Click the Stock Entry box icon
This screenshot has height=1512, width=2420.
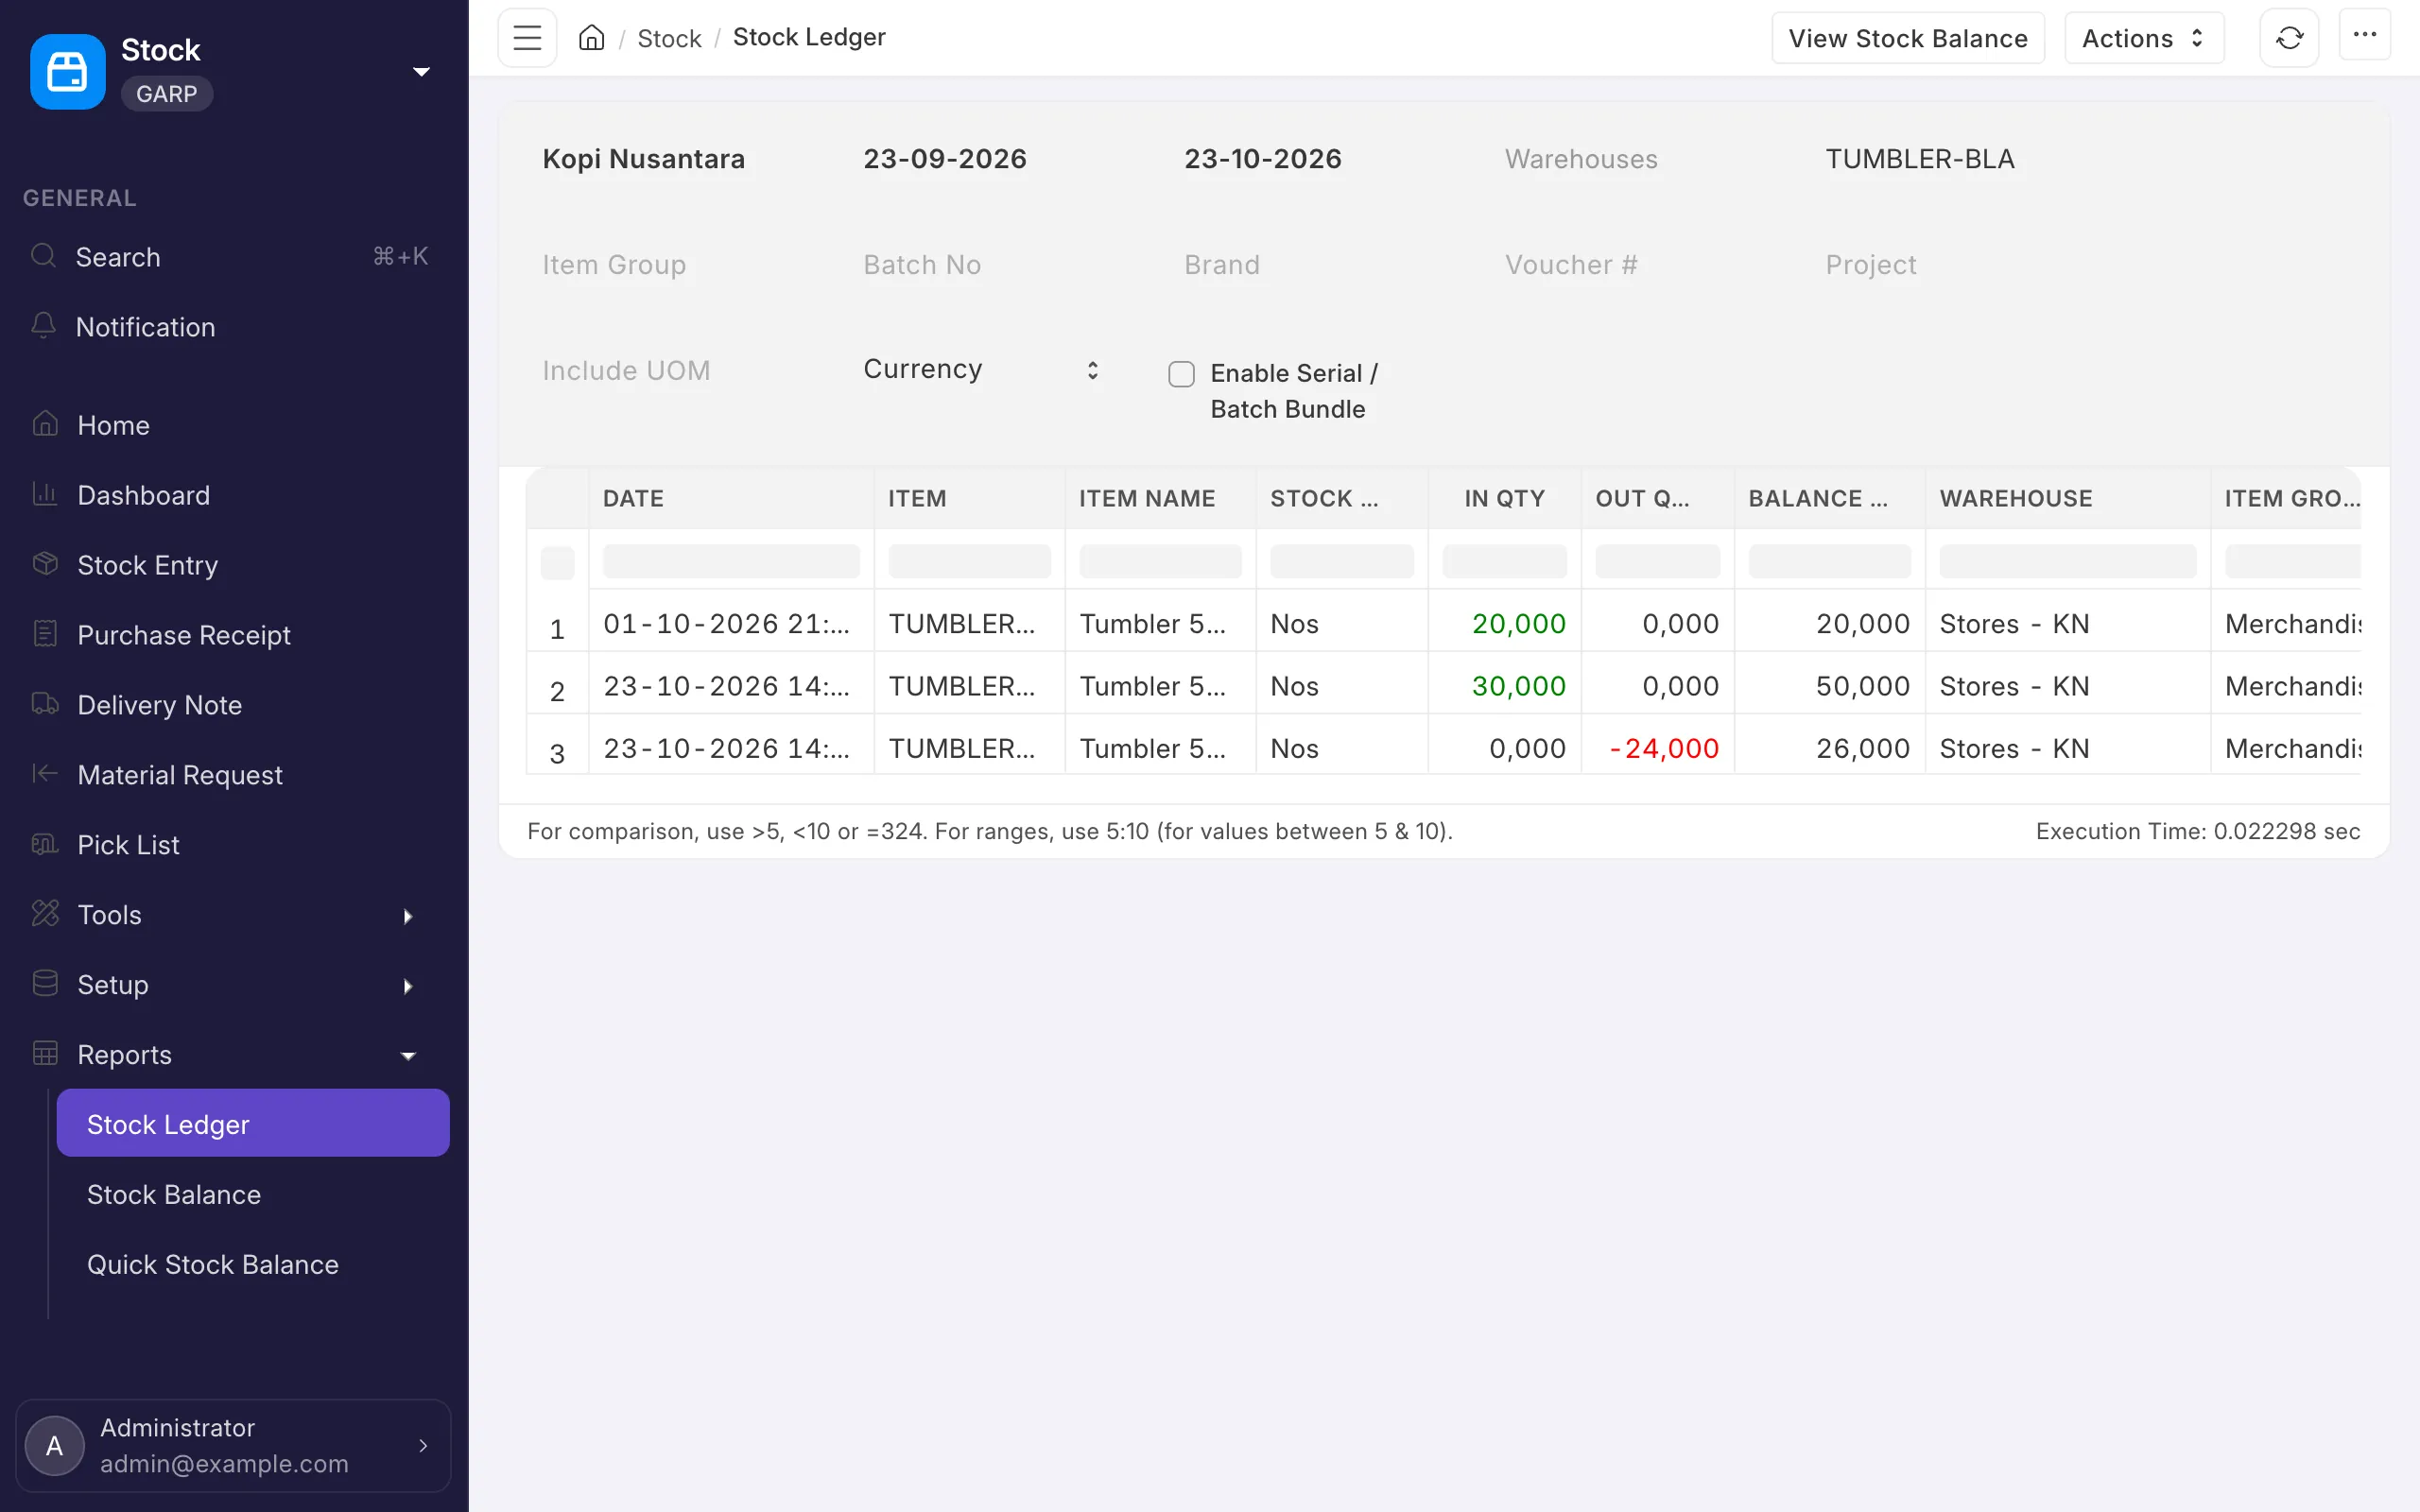45,564
